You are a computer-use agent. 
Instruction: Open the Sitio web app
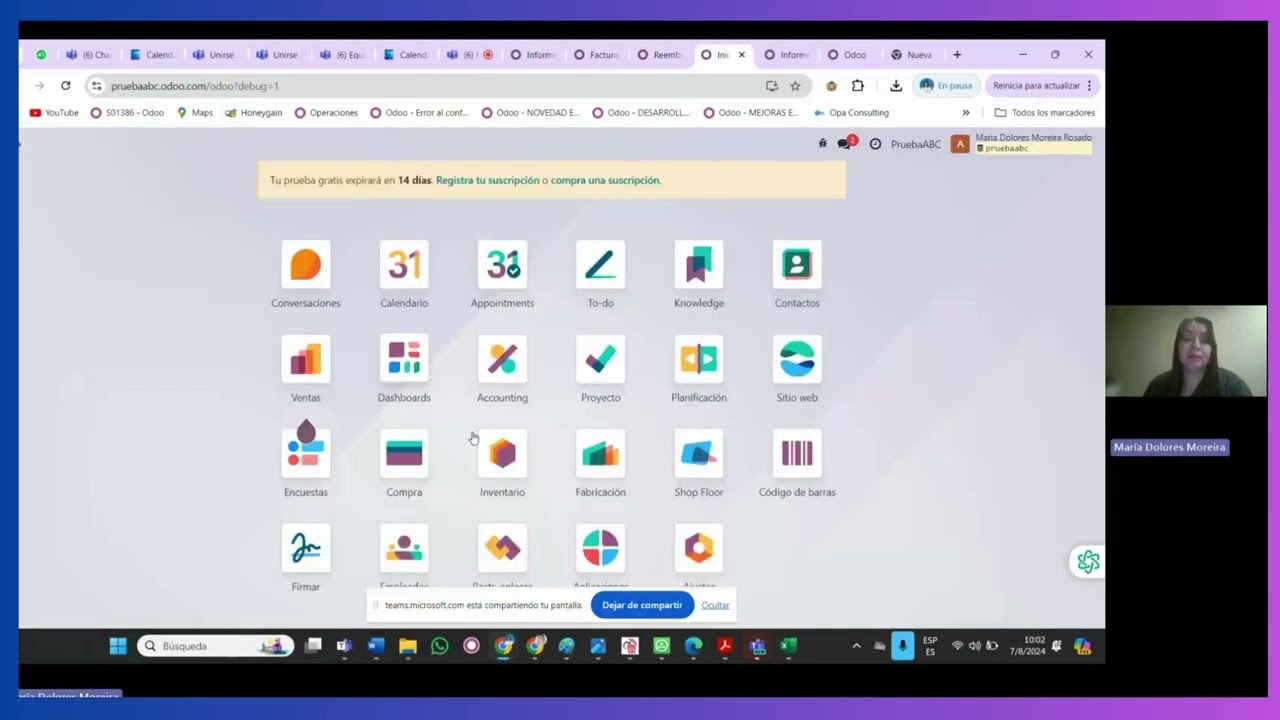click(797, 359)
